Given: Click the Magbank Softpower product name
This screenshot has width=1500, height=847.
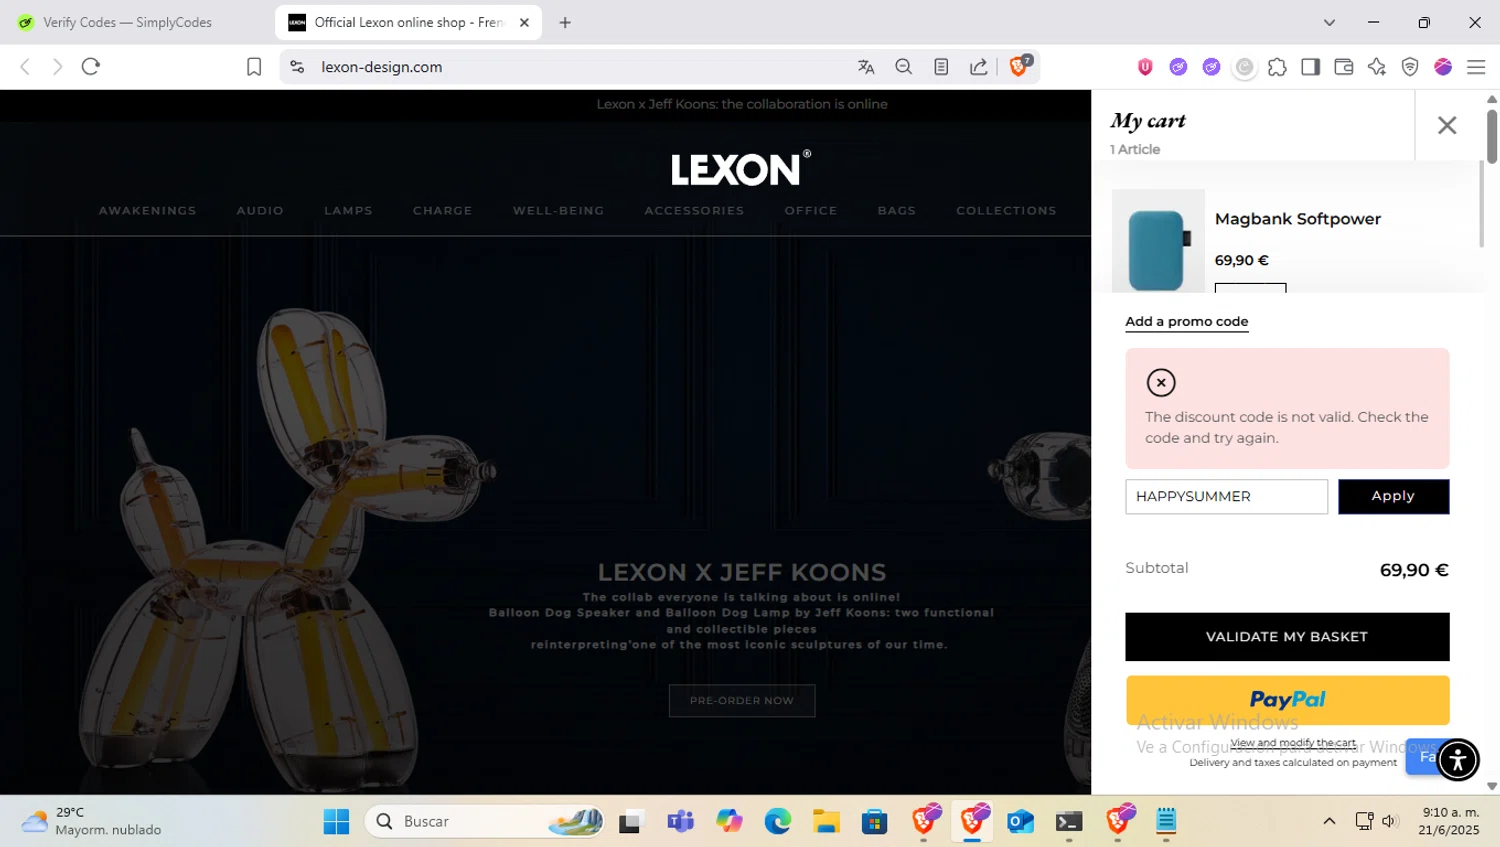Looking at the screenshot, I should pos(1297,219).
